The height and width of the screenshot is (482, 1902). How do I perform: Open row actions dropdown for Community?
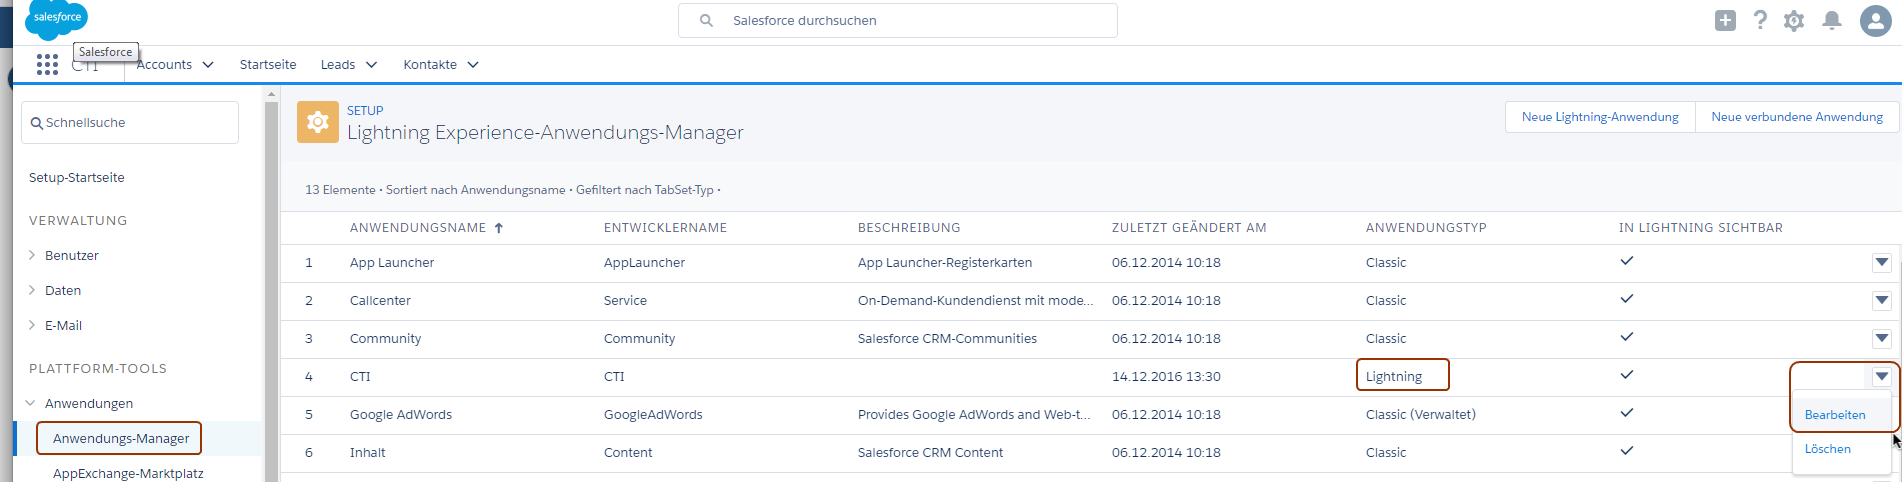[x=1881, y=338]
